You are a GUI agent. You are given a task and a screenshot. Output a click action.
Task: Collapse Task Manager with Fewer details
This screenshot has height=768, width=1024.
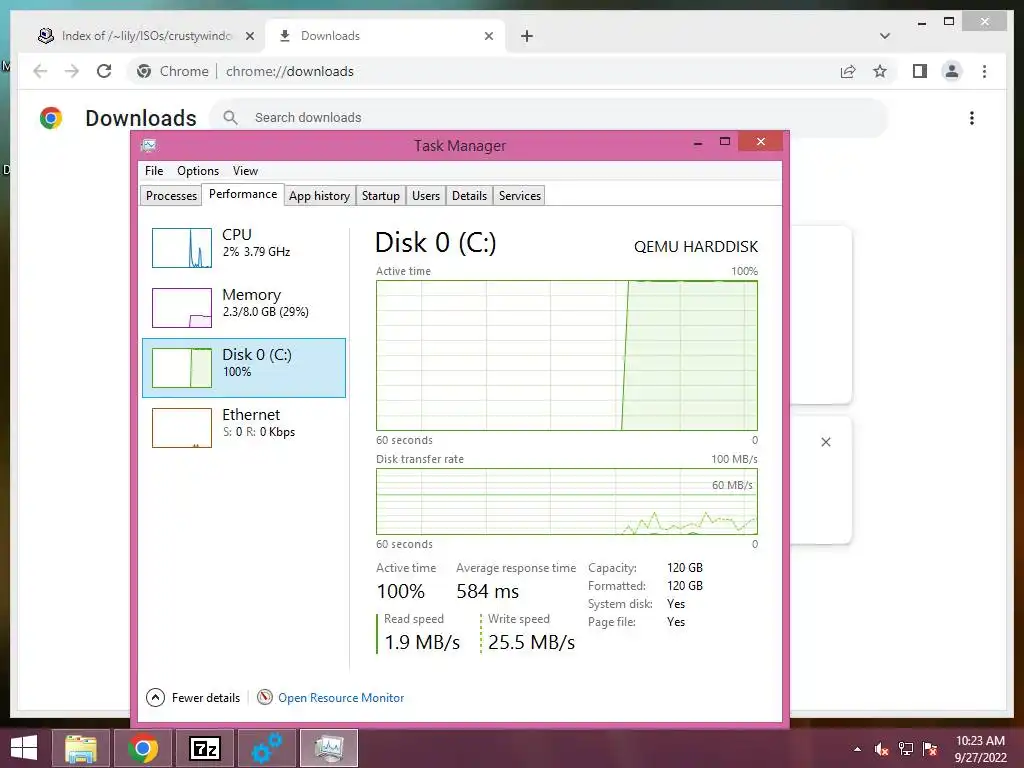[x=193, y=697]
